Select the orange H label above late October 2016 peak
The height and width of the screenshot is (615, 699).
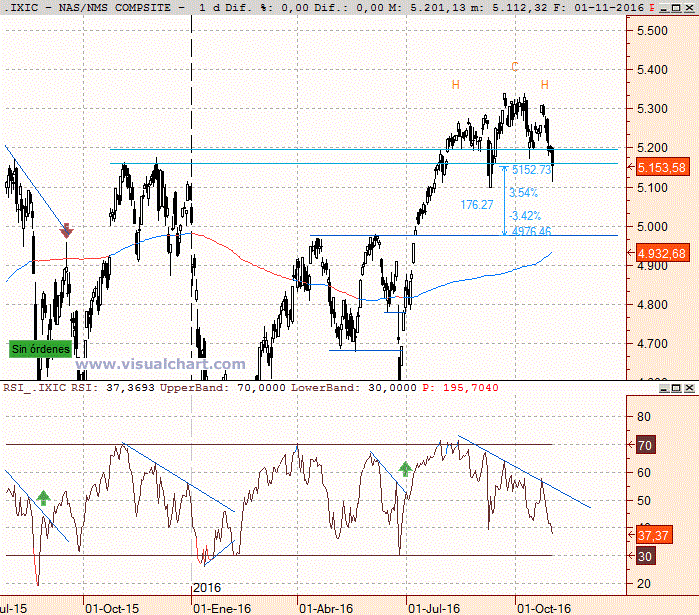point(545,85)
